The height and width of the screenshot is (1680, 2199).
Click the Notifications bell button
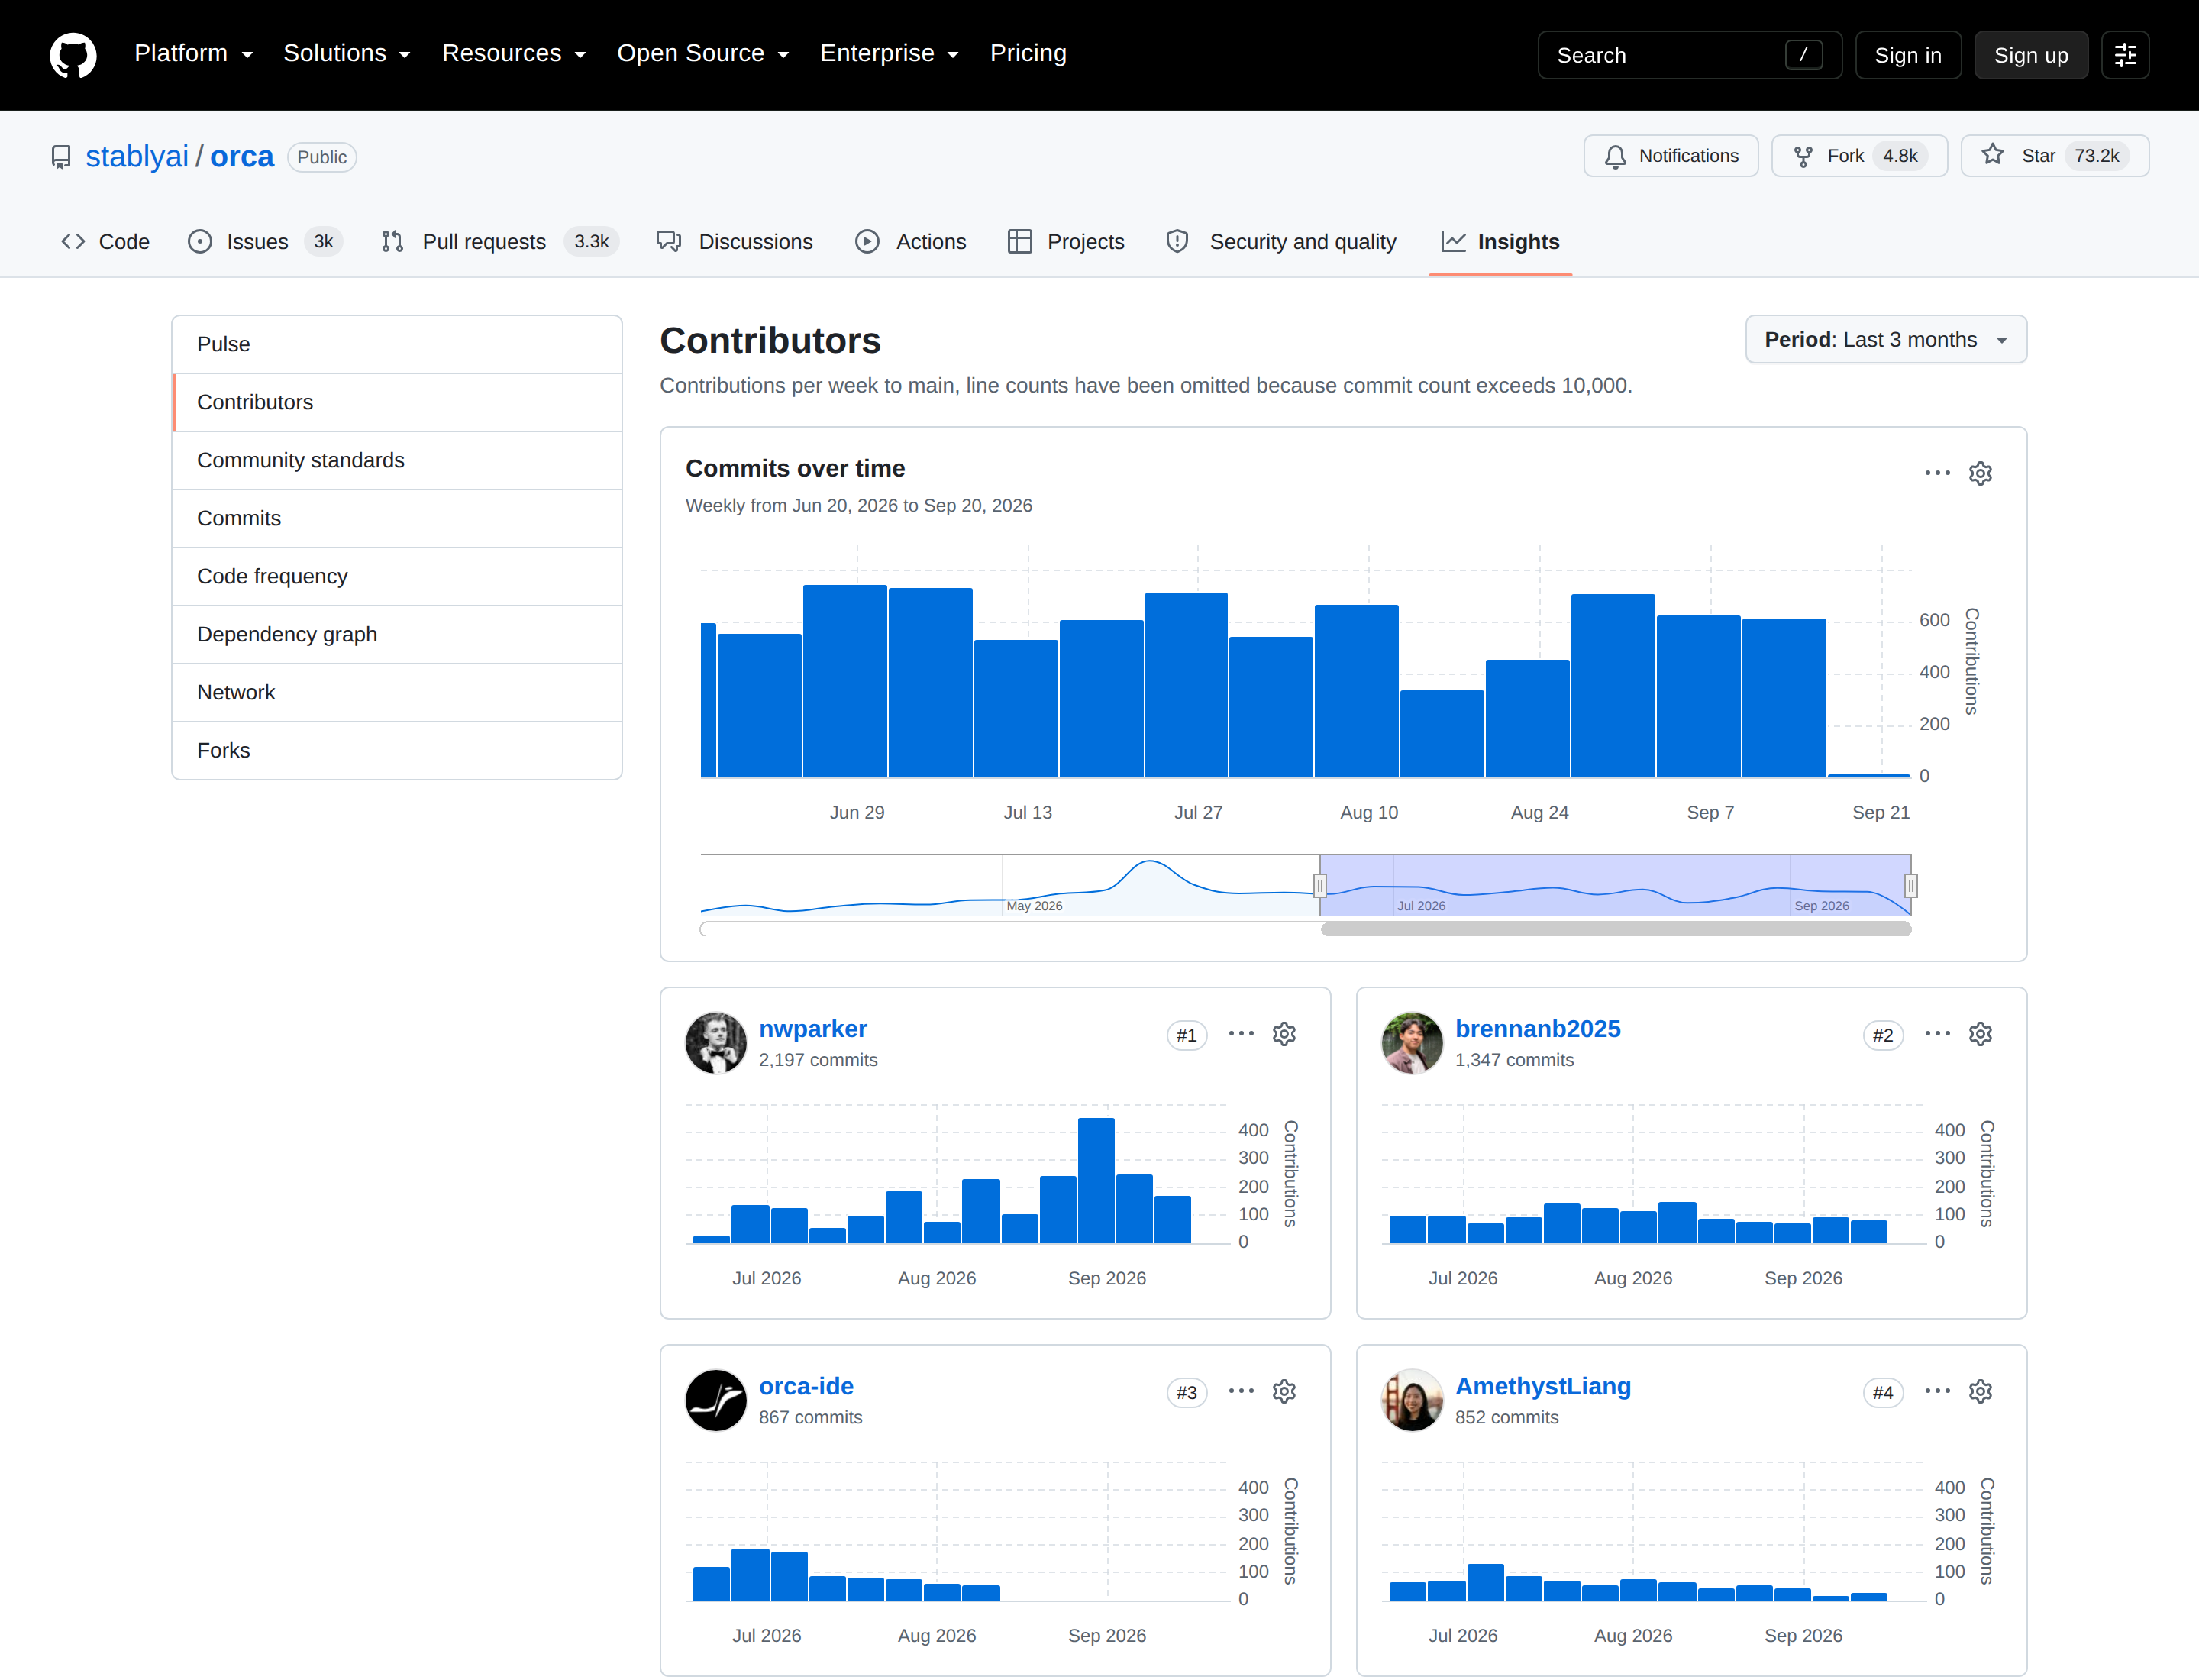tap(1670, 156)
